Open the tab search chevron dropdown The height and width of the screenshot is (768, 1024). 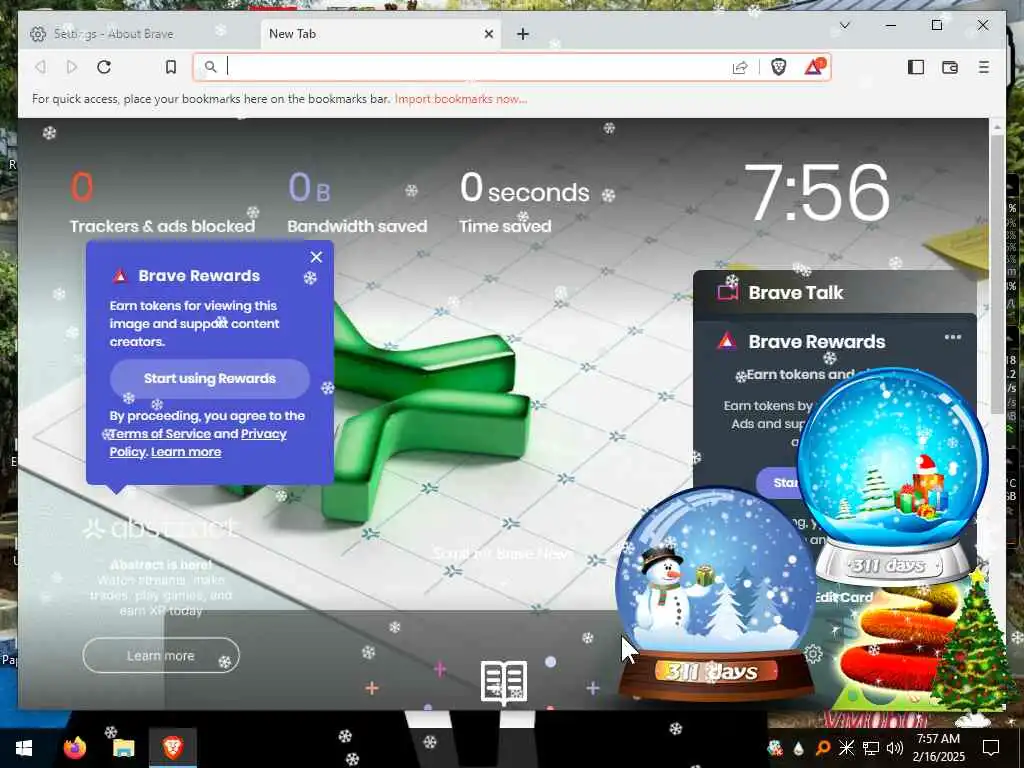[844, 25]
